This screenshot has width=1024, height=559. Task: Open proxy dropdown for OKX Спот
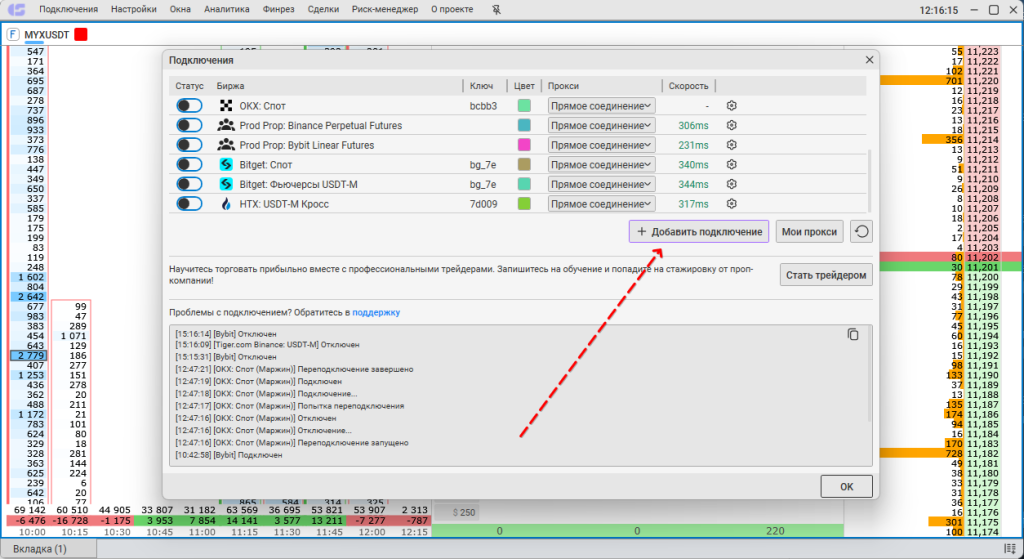coord(601,106)
